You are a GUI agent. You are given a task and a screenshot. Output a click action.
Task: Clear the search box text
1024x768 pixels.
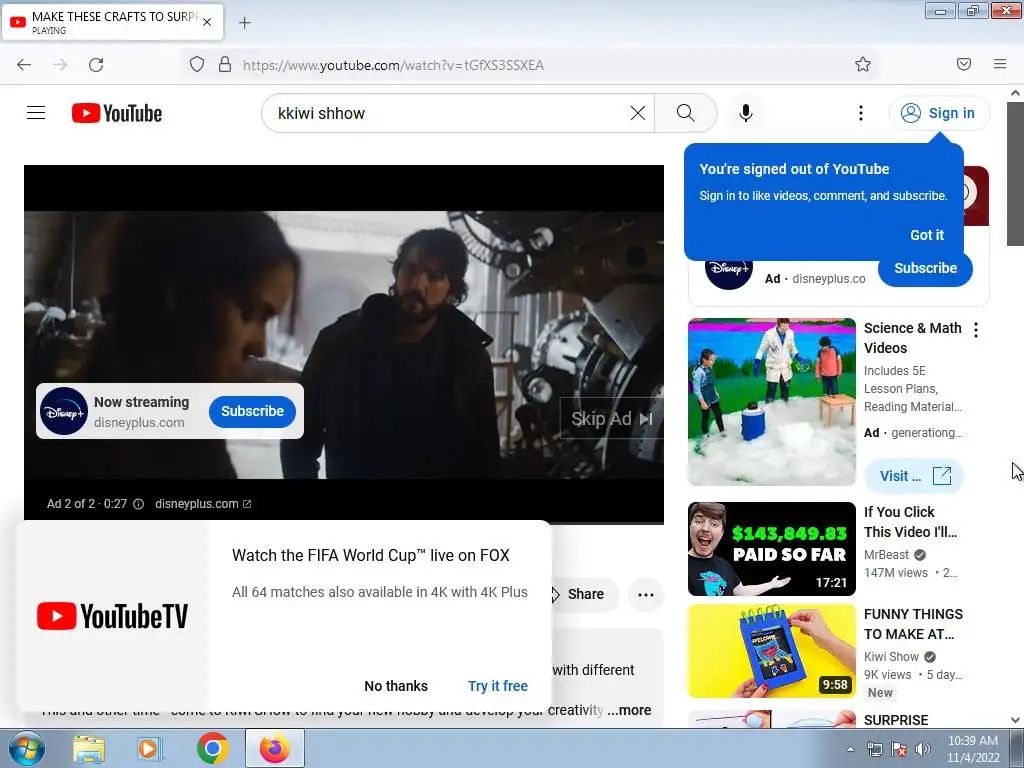[x=638, y=113]
